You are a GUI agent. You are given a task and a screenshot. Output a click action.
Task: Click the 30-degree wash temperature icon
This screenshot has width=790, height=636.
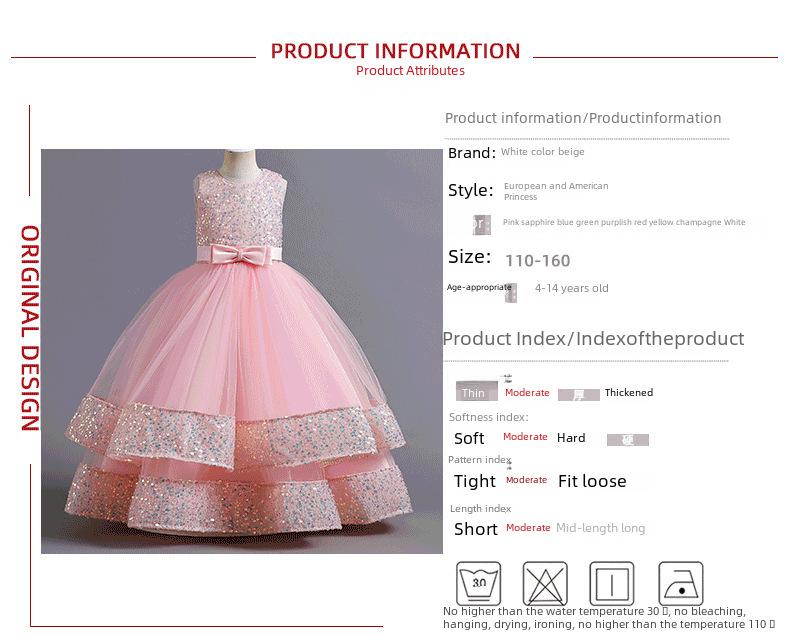478,583
